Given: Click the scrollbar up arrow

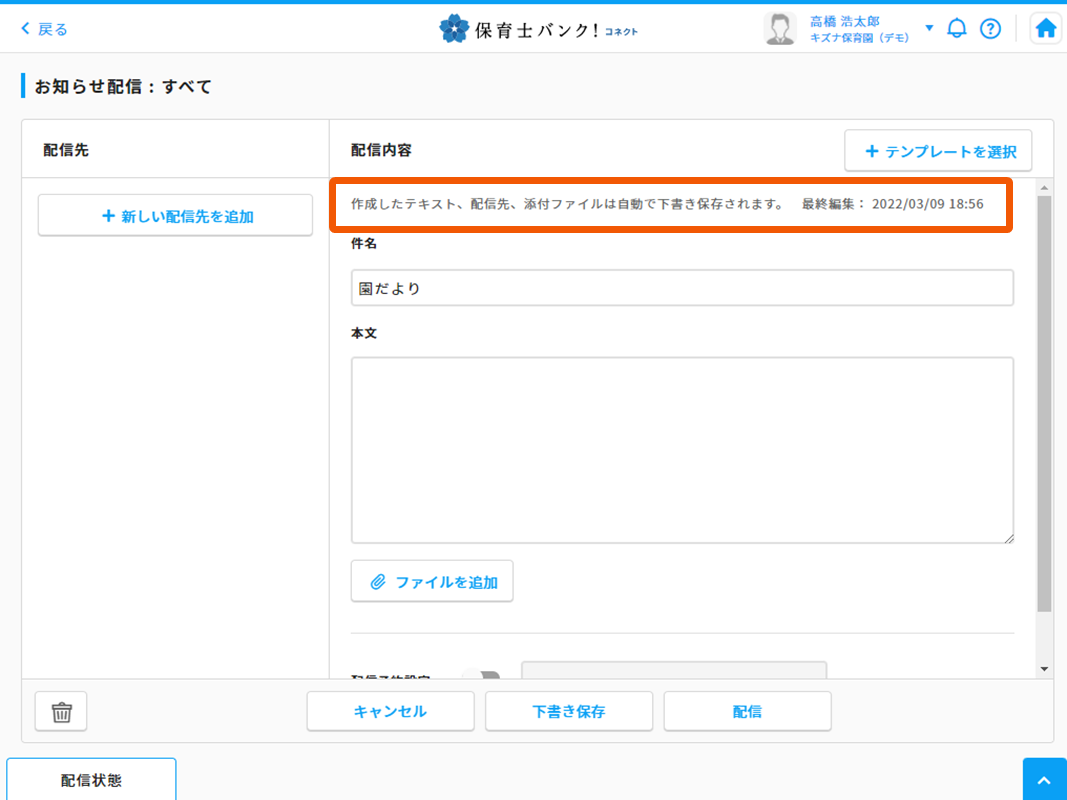Looking at the screenshot, I should pos(1044,188).
